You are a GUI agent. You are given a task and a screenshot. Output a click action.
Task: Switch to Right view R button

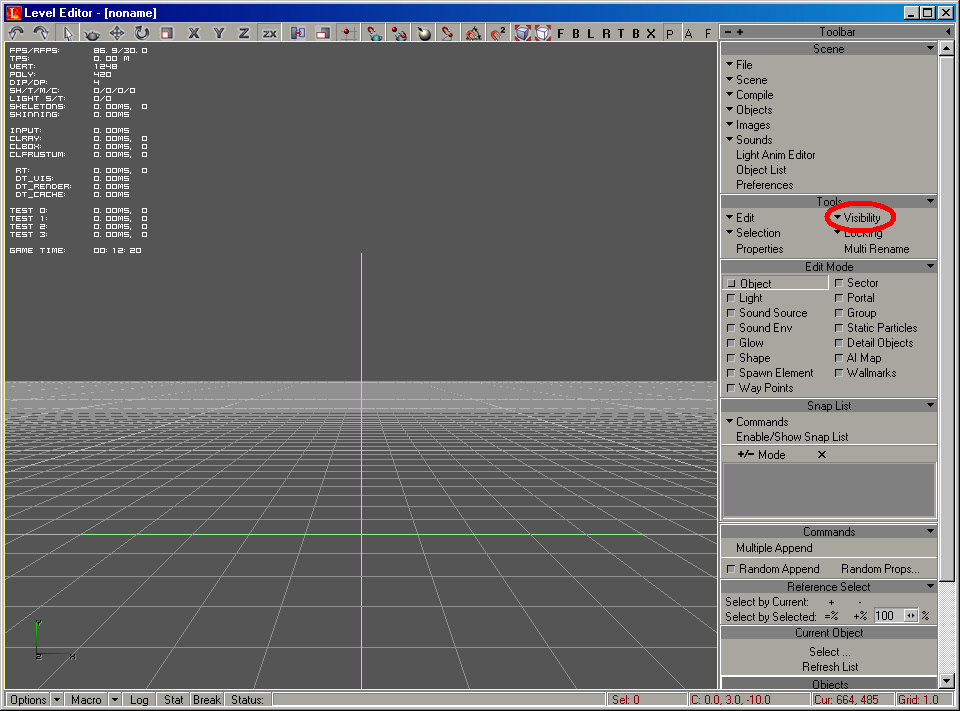pyautogui.click(x=606, y=34)
